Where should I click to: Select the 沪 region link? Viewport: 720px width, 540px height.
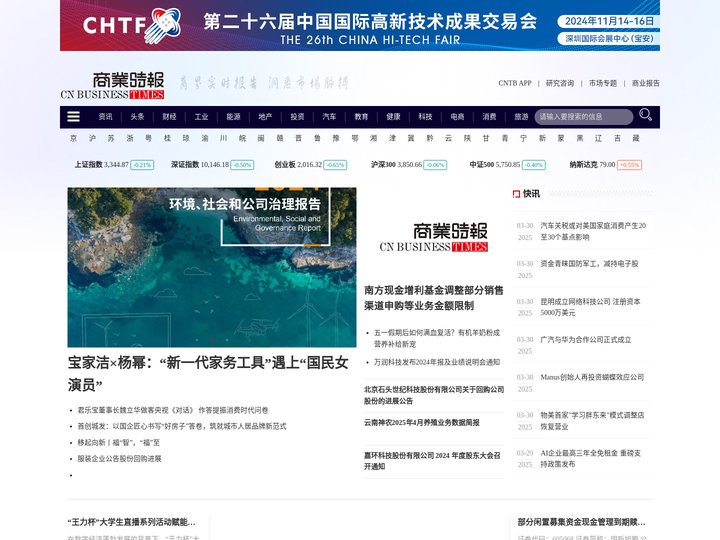92,138
